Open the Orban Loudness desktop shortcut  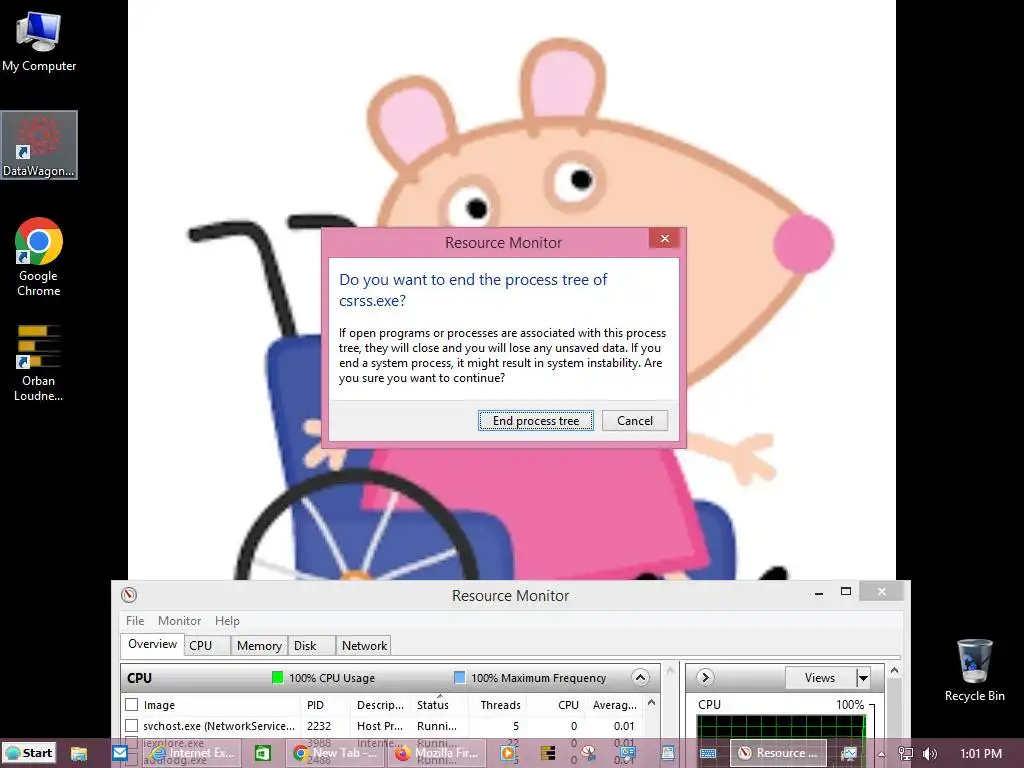pyautogui.click(x=39, y=363)
